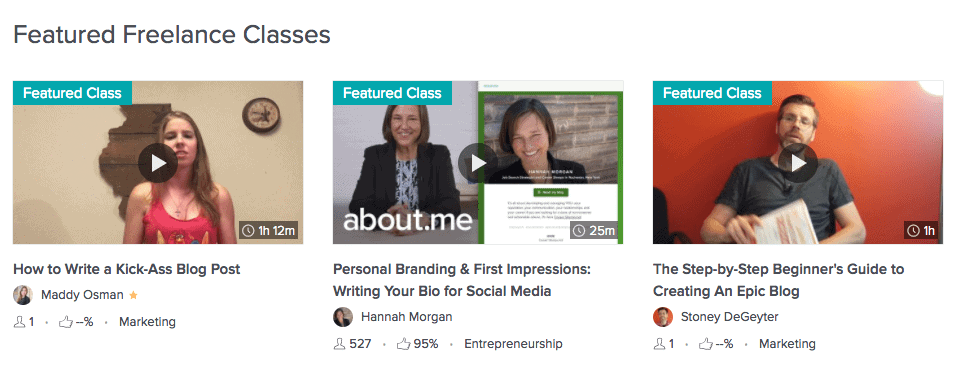Image resolution: width=955 pixels, height=376 pixels.
Task: Open The Step-by-Step Beginner's Guide class title
Action: point(778,280)
